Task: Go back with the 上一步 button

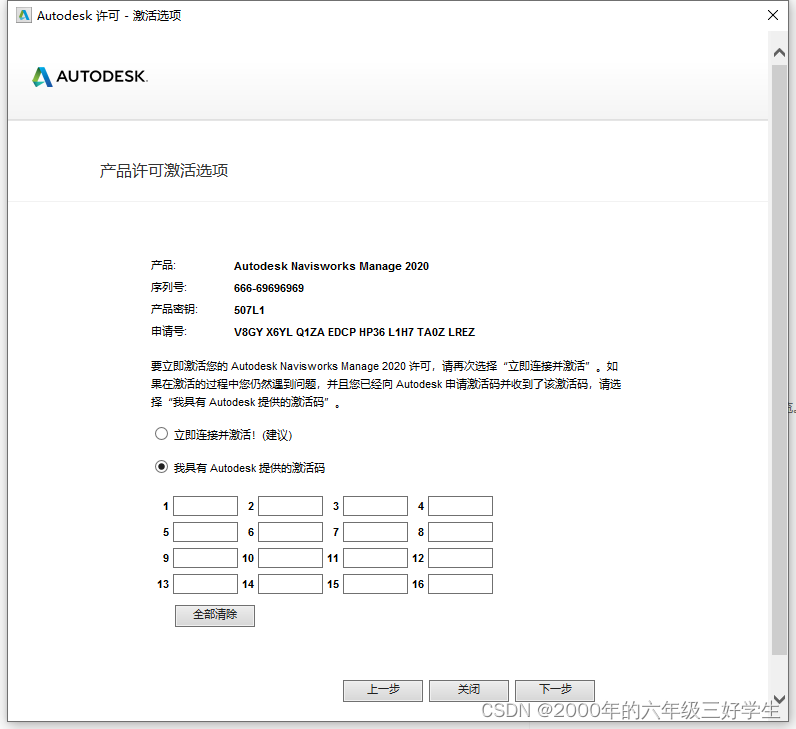Action: pyautogui.click(x=383, y=690)
